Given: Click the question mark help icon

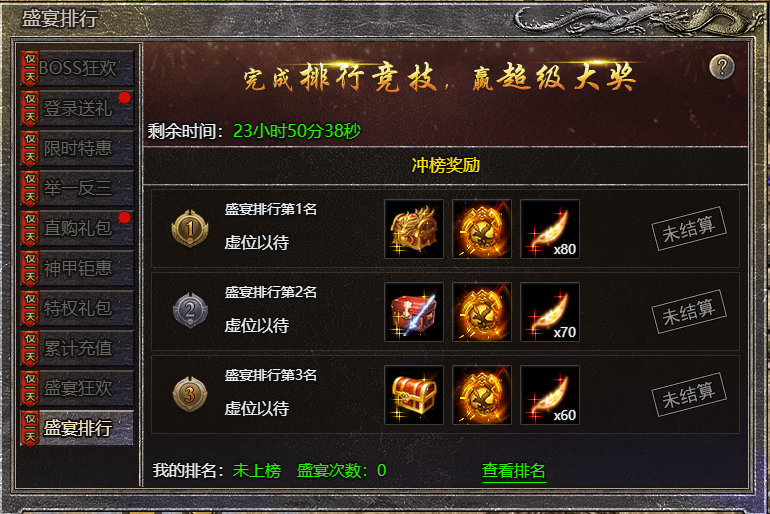Looking at the screenshot, I should [x=722, y=67].
